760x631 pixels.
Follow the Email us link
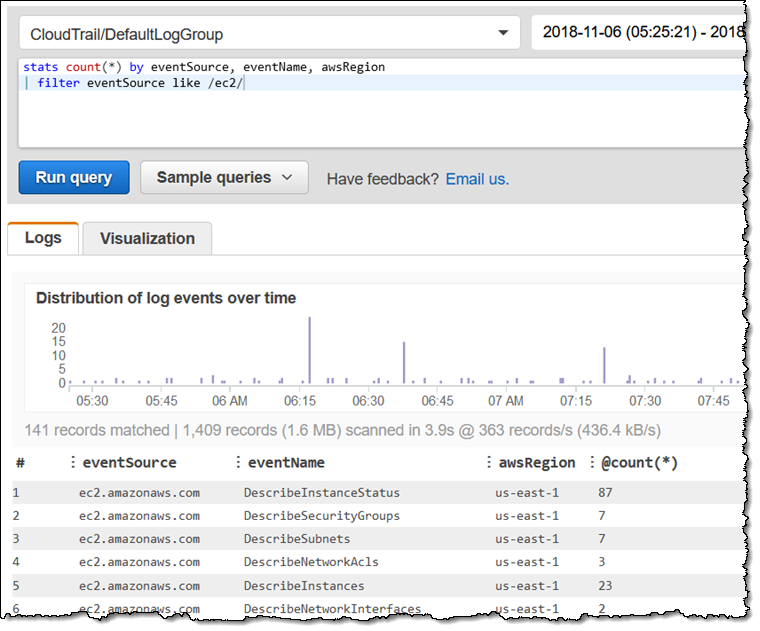click(x=477, y=179)
